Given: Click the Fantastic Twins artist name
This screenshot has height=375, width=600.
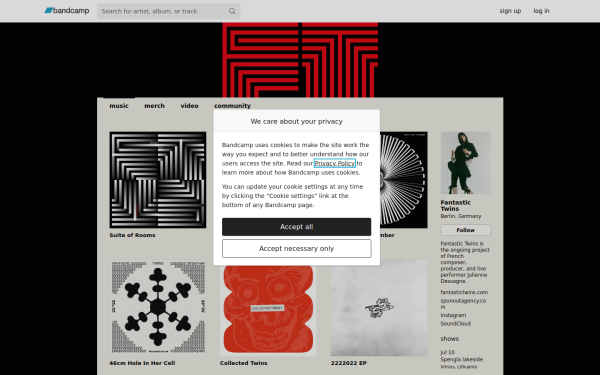Looking at the screenshot, I should pos(455,205).
